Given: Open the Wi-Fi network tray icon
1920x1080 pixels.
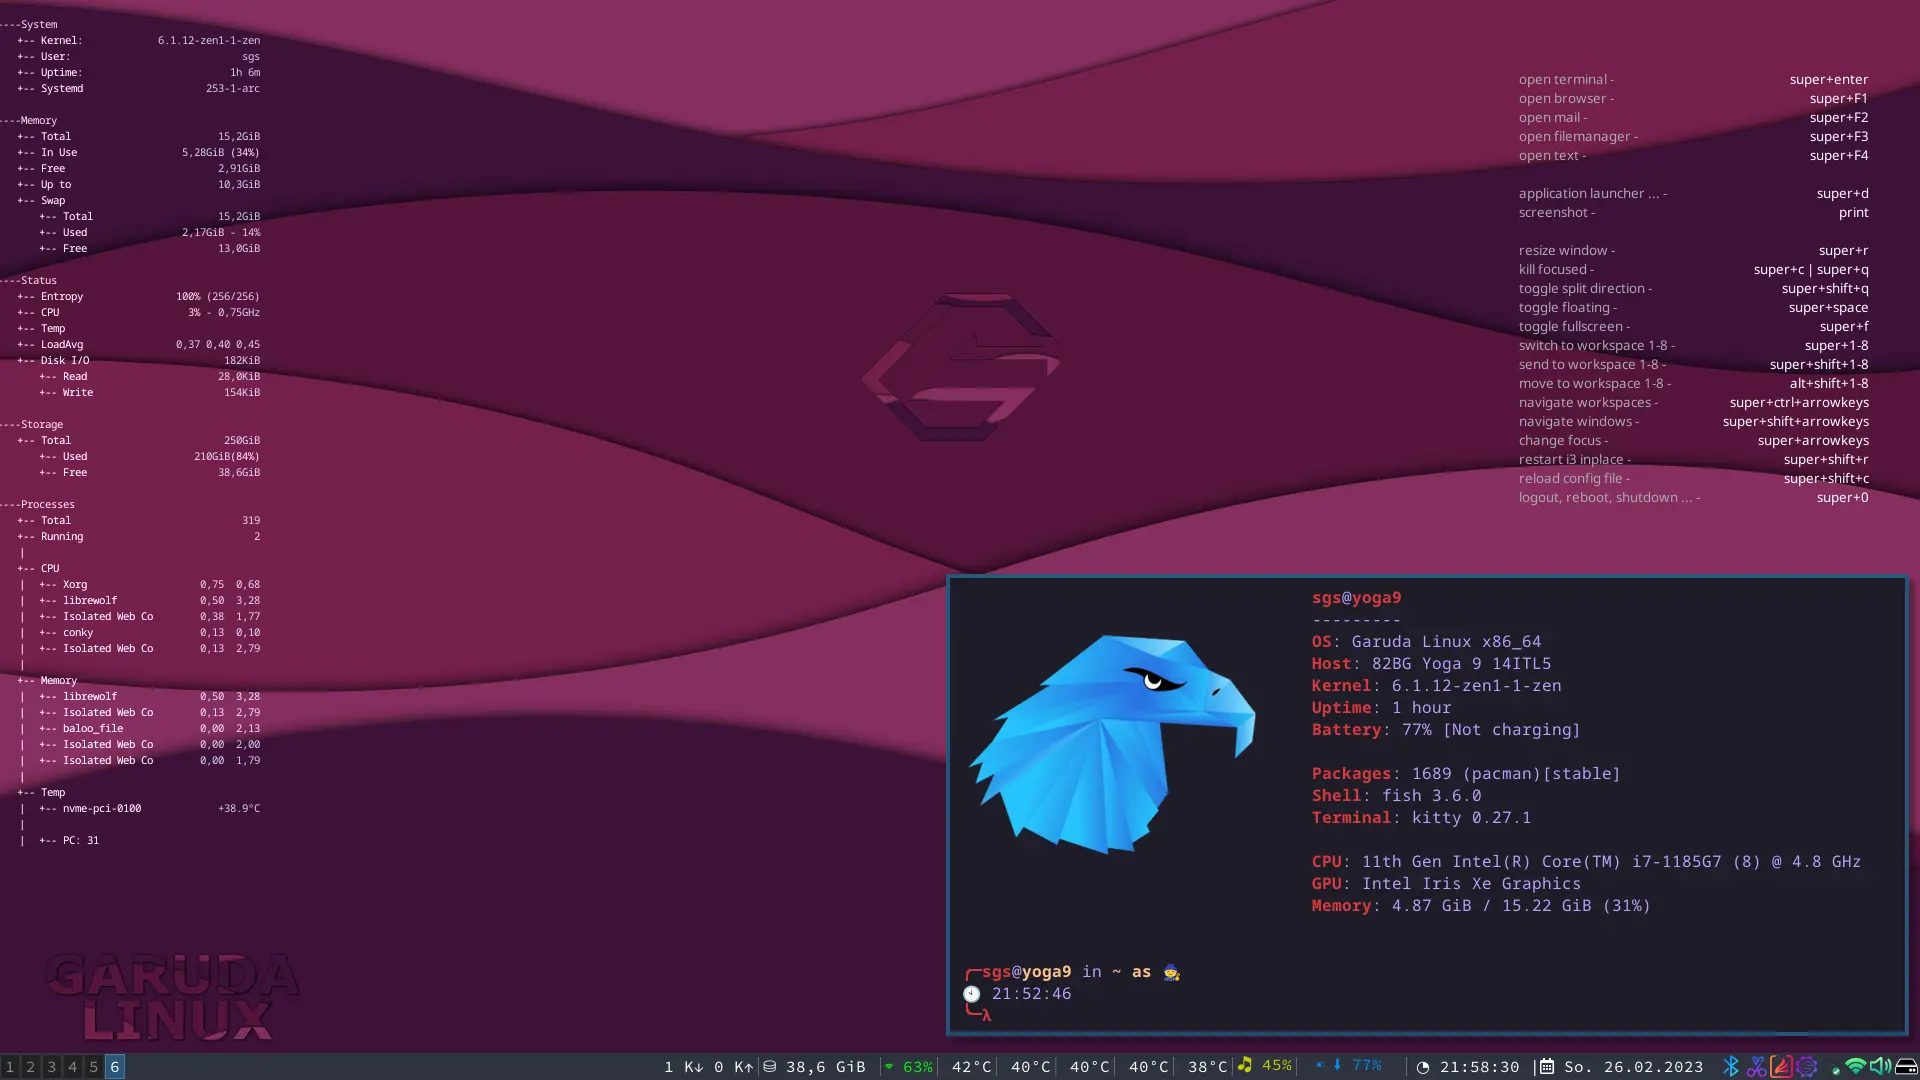Looking at the screenshot, I should pos(1856,1067).
